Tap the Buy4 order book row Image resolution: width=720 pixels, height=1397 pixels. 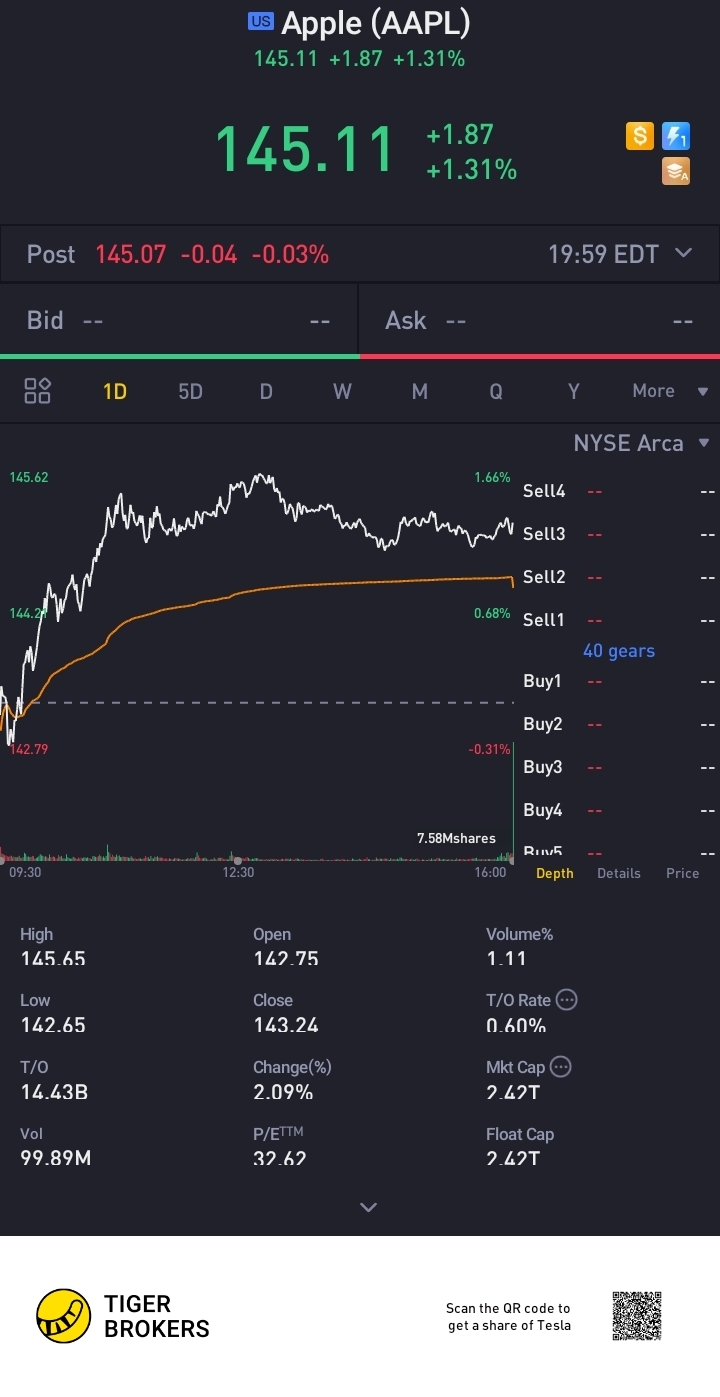(620, 810)
